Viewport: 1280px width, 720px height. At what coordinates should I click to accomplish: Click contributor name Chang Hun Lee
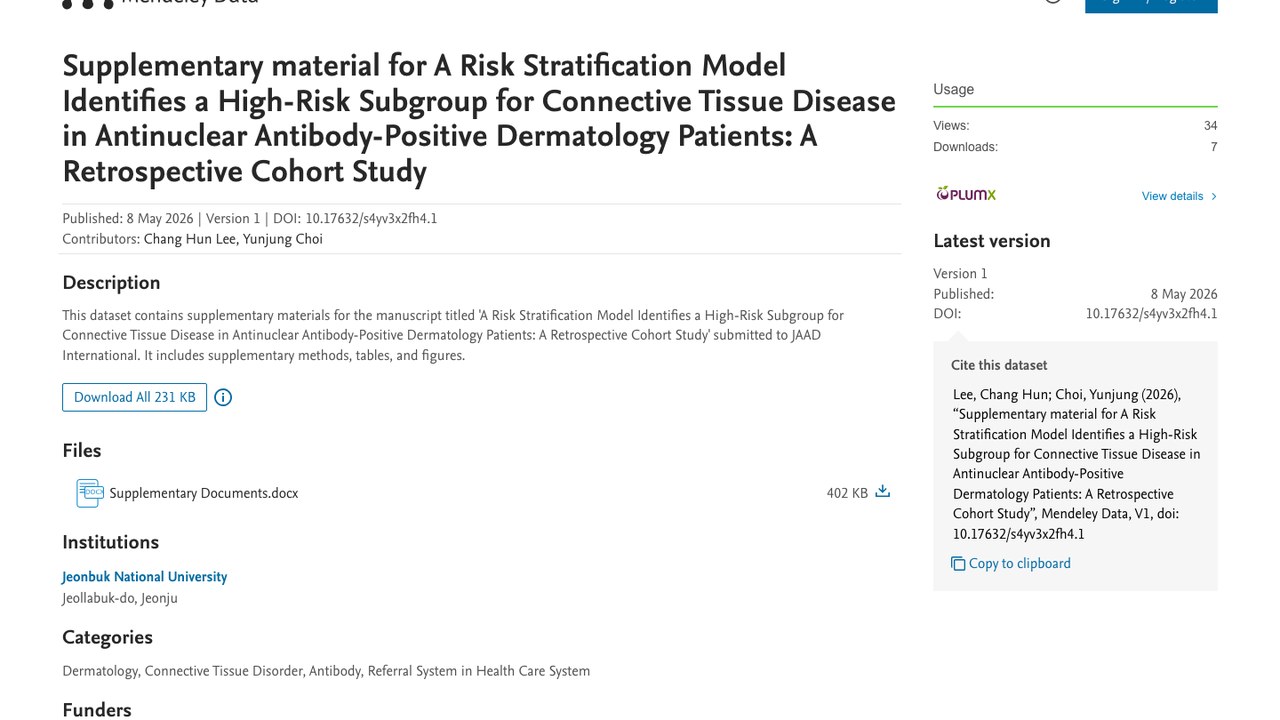pos(190,239)
